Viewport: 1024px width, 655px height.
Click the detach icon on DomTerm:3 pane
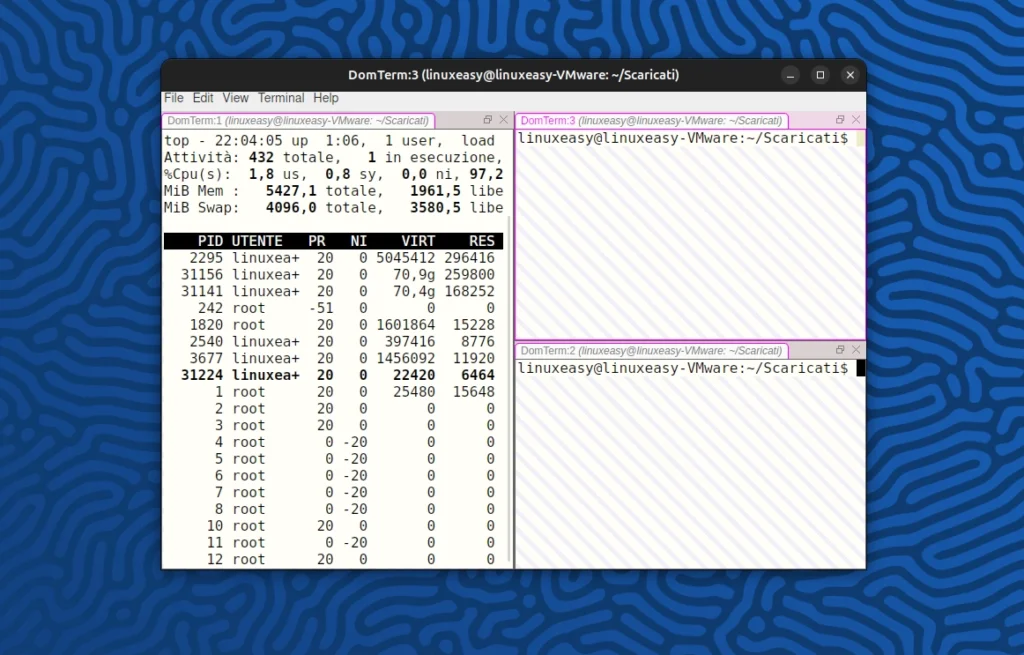tap(838, 120)
